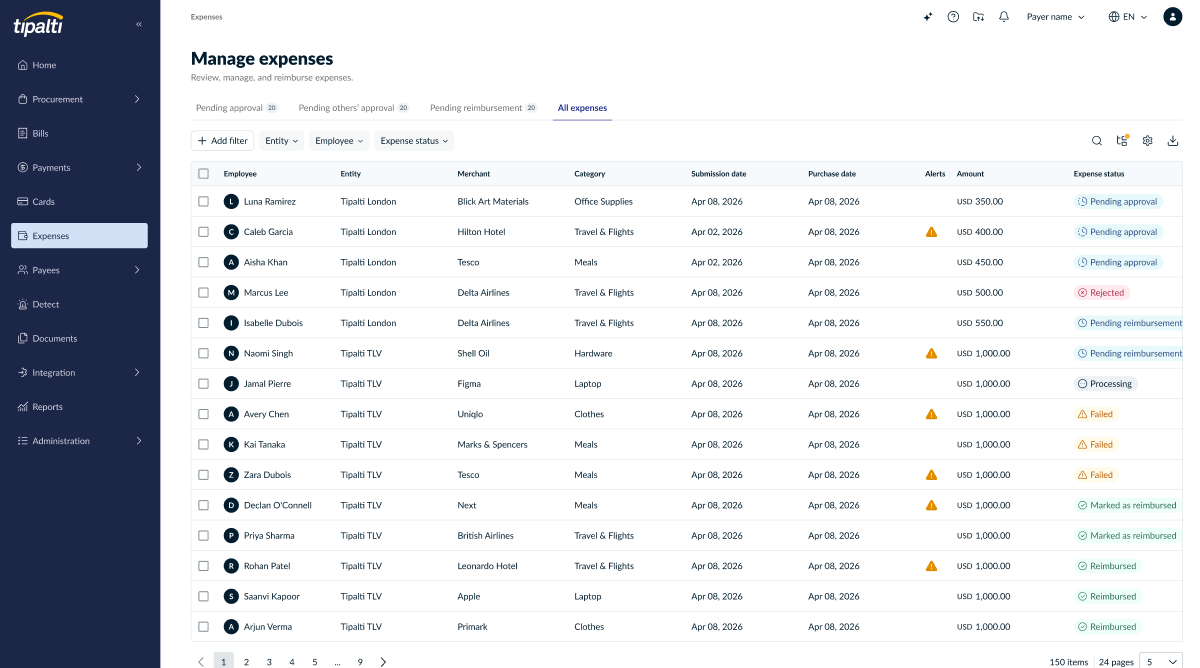The height and width of the screenshot is (668, 1200).
Task: Download expenses using the download icon
Action: pos(1173,141)
